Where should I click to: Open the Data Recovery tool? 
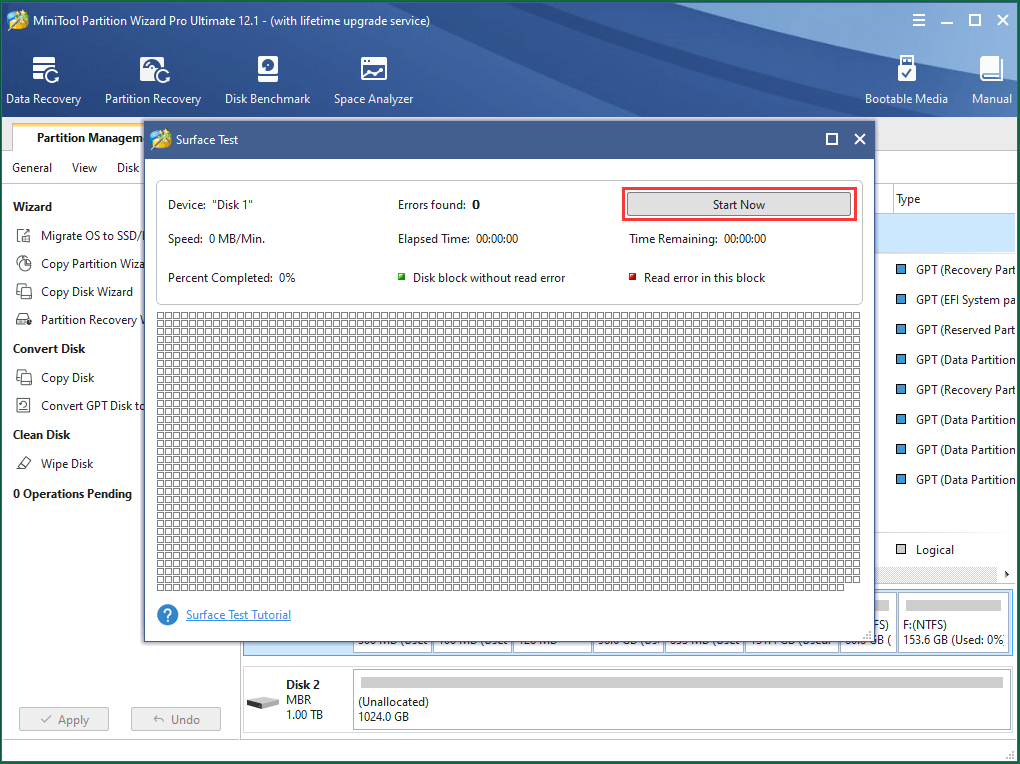coord(44,80)
